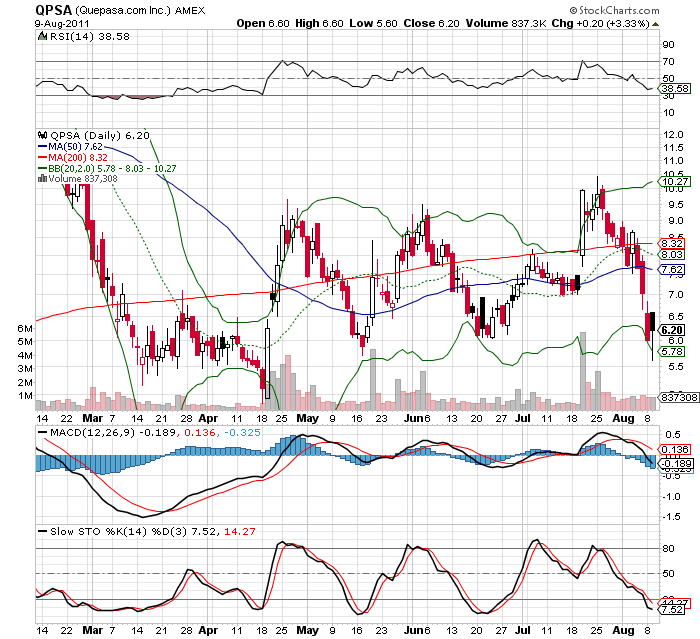Click the 'Apr' label on the bottom date axis
The height and width of the screenshot is (639, 700).
coord(208,631)
